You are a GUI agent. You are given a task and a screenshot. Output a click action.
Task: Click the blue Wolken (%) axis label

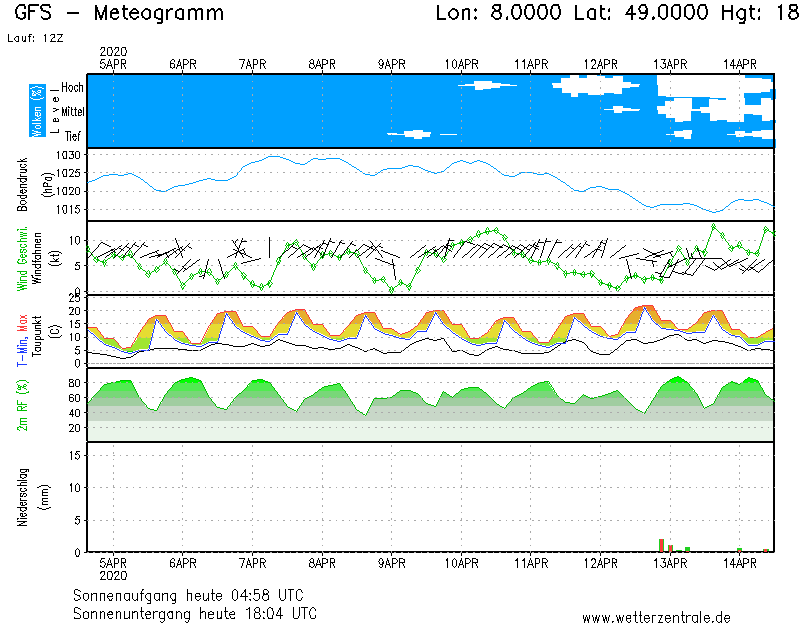pyautogui.click(x=37, y=111)
